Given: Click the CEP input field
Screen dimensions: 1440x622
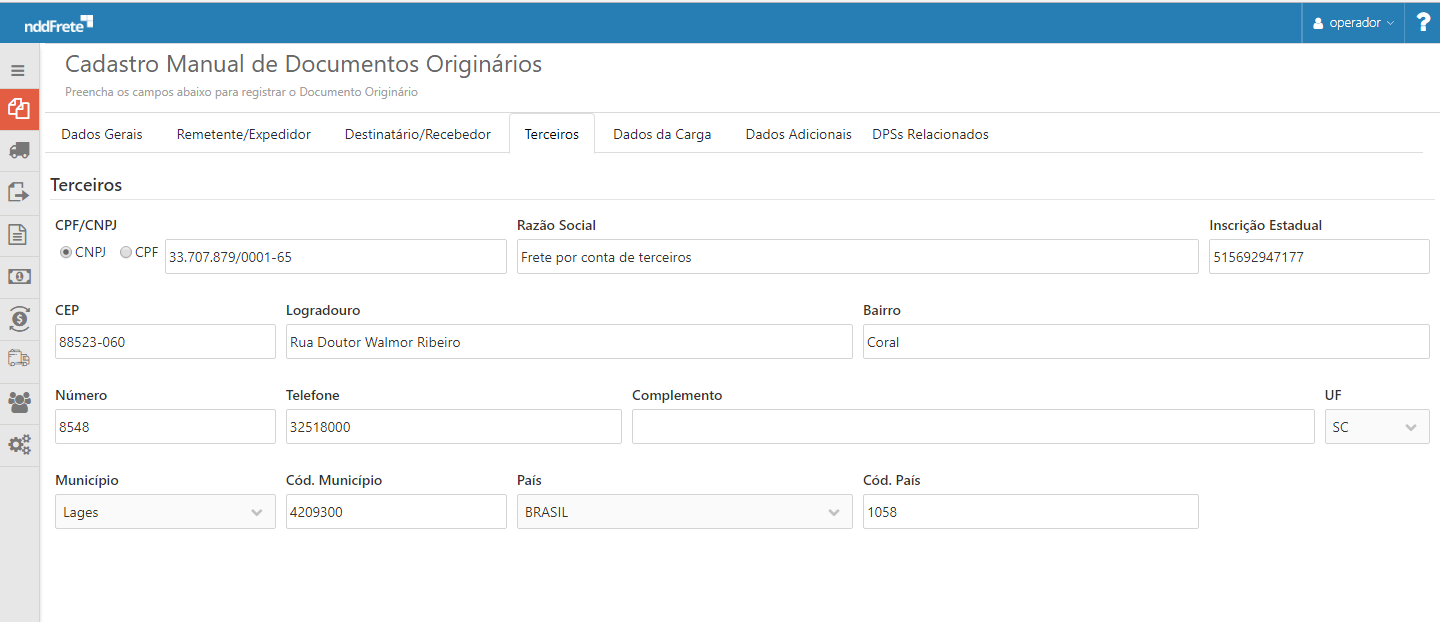Looking at the screenshot, I should pyautogui.click(x=165, y=342).
